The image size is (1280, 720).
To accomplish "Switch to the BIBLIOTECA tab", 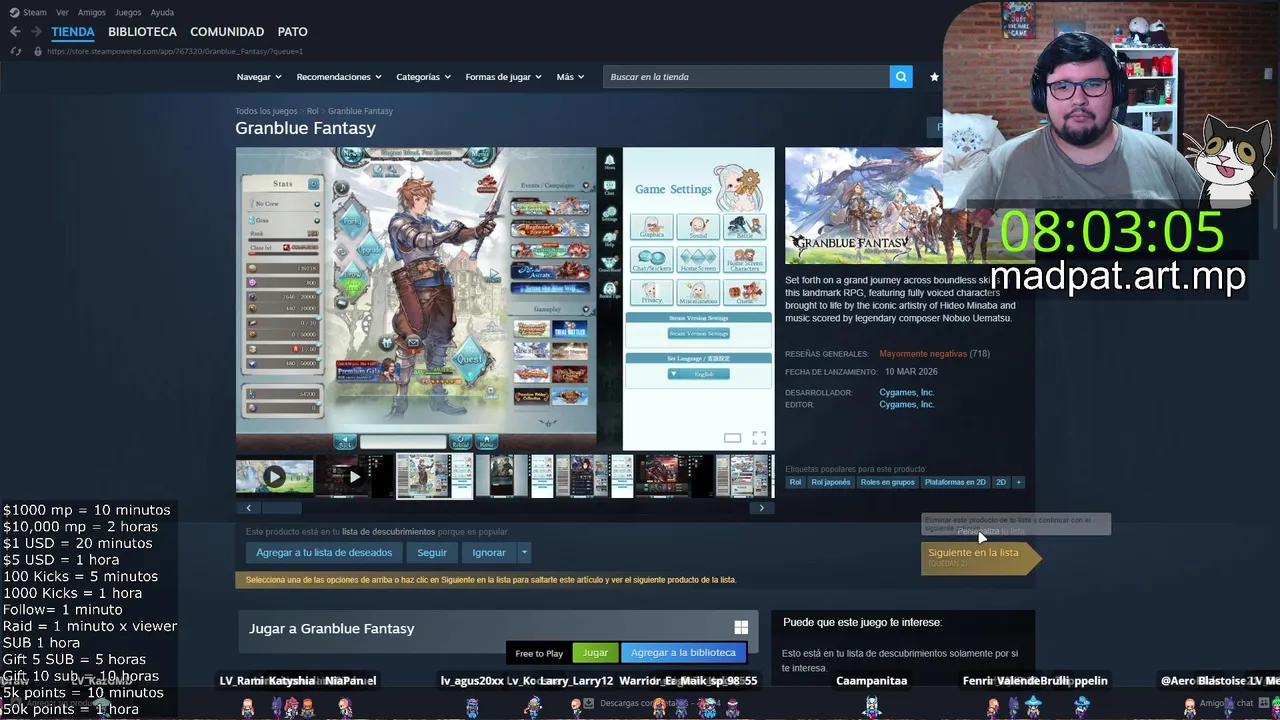I will (142, 32).
